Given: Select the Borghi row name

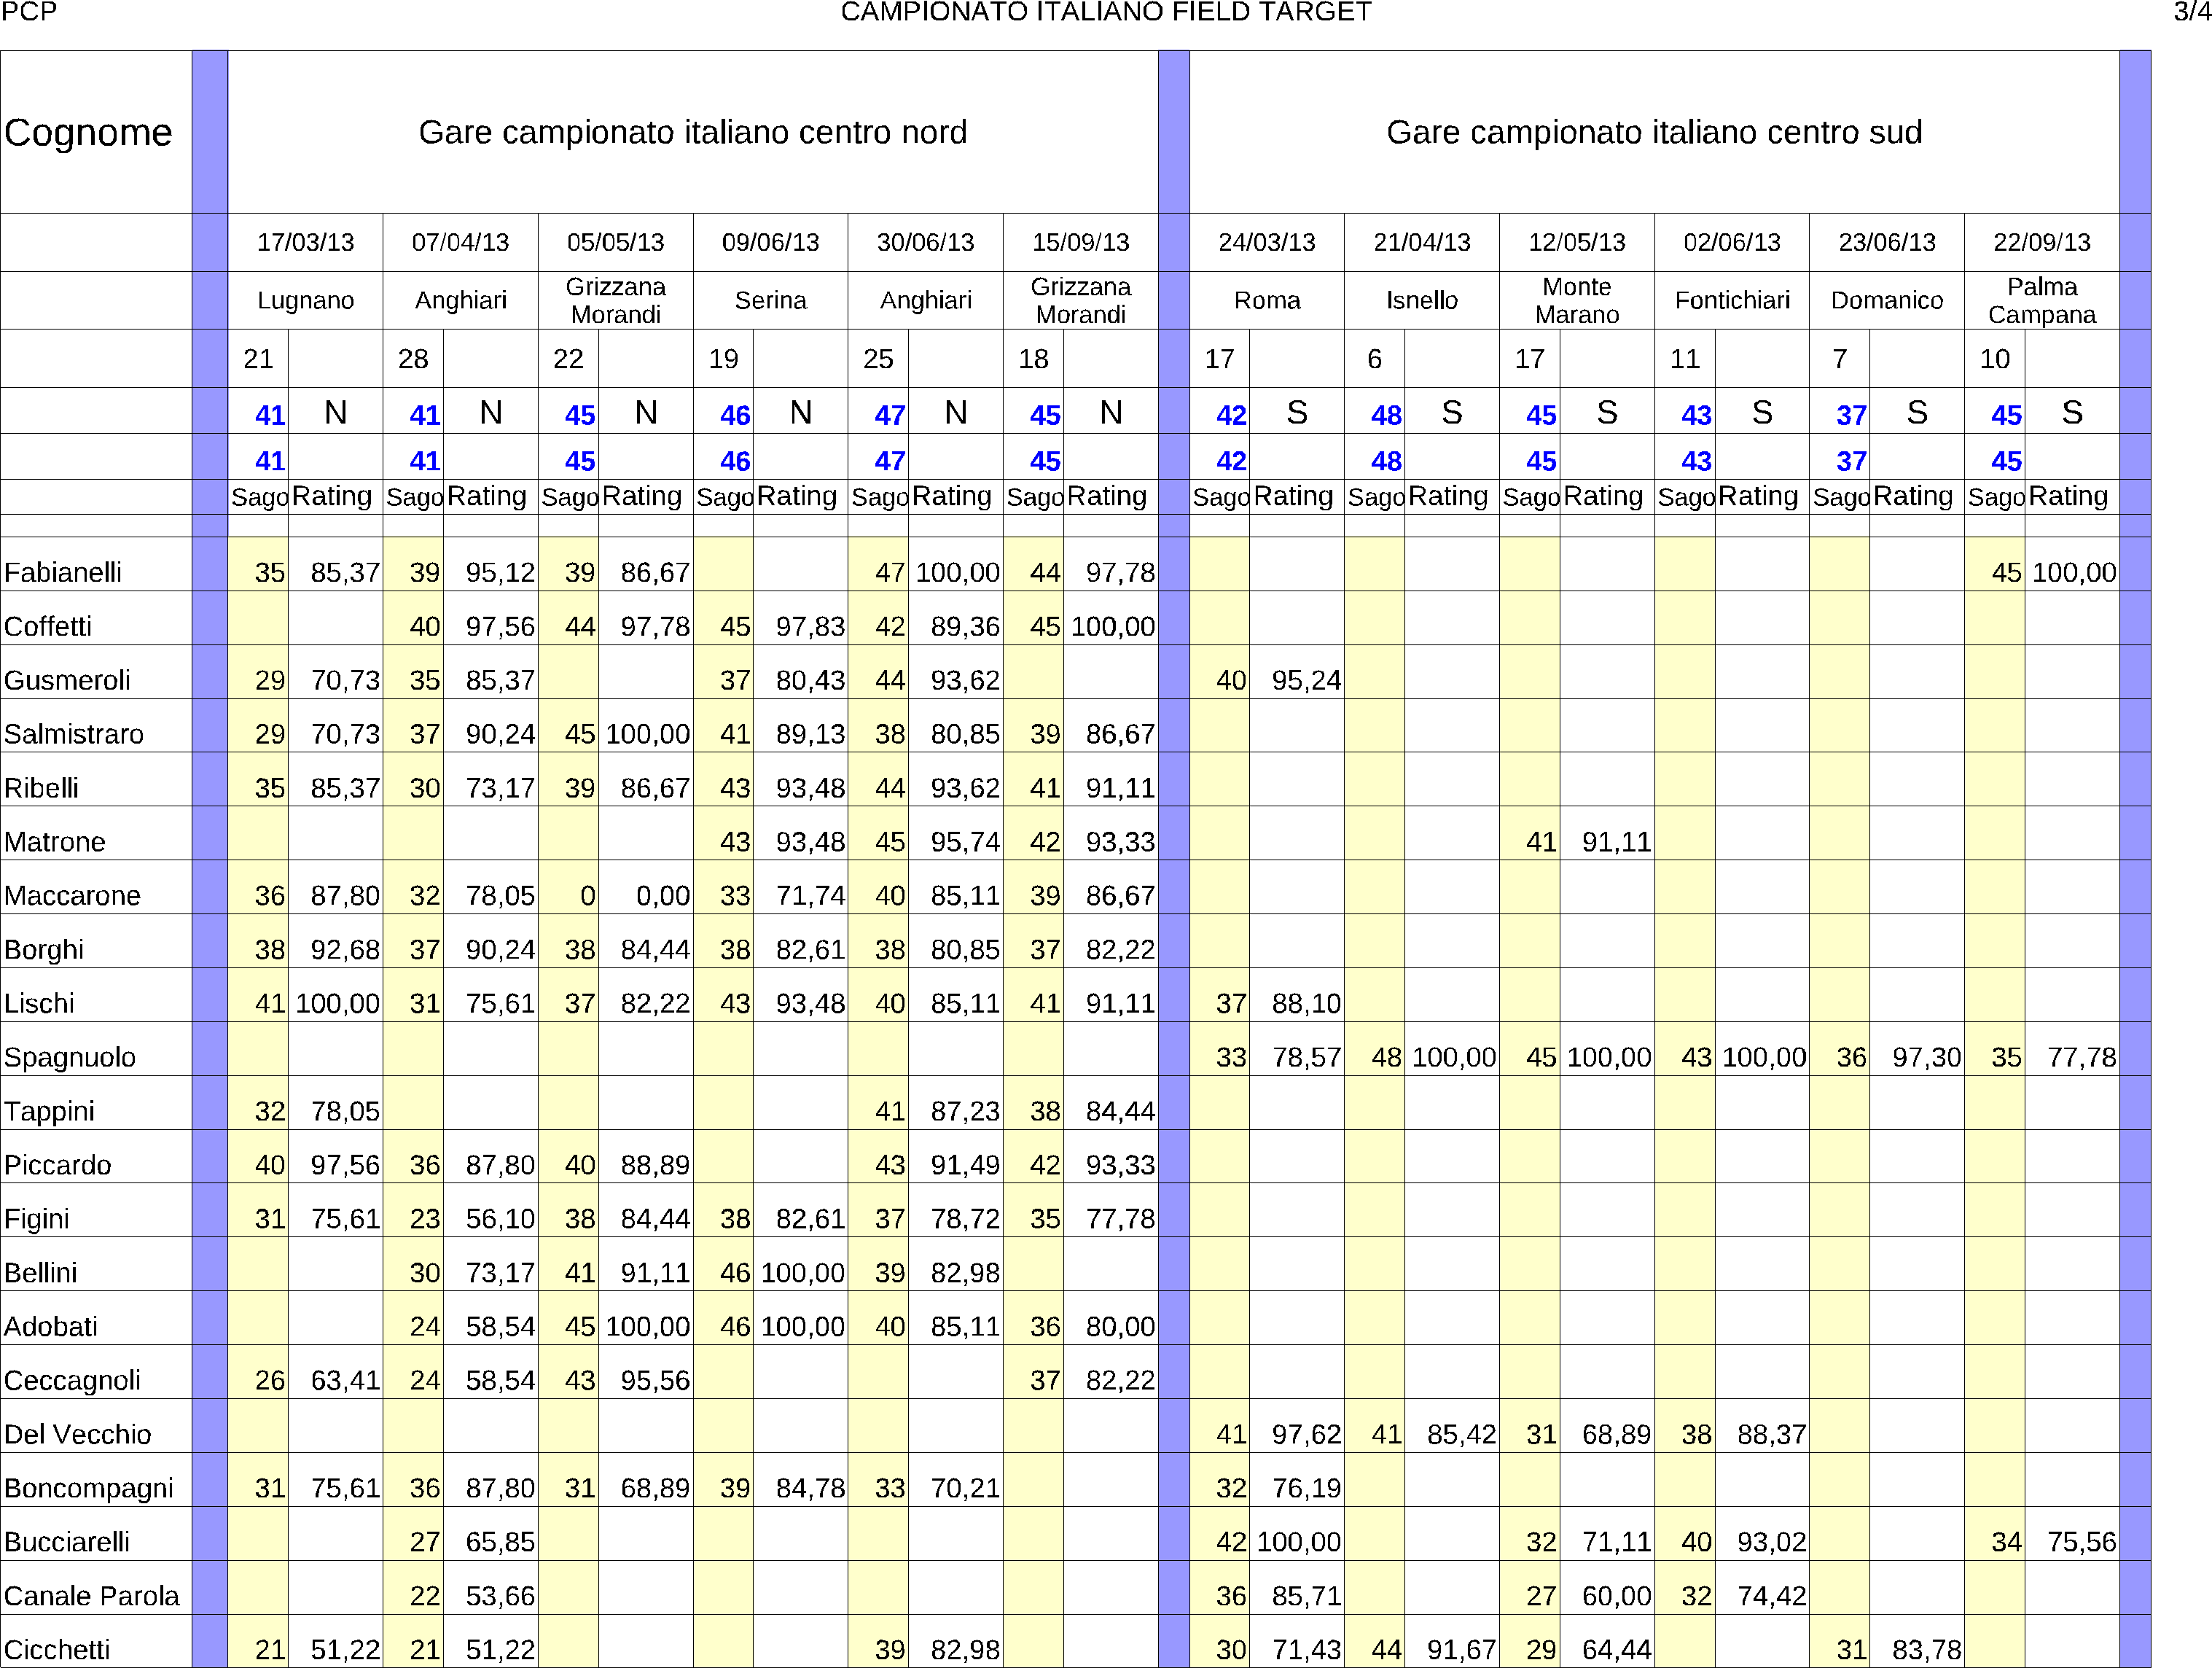Looking at the screenshot, I should [x=44, y=950].
